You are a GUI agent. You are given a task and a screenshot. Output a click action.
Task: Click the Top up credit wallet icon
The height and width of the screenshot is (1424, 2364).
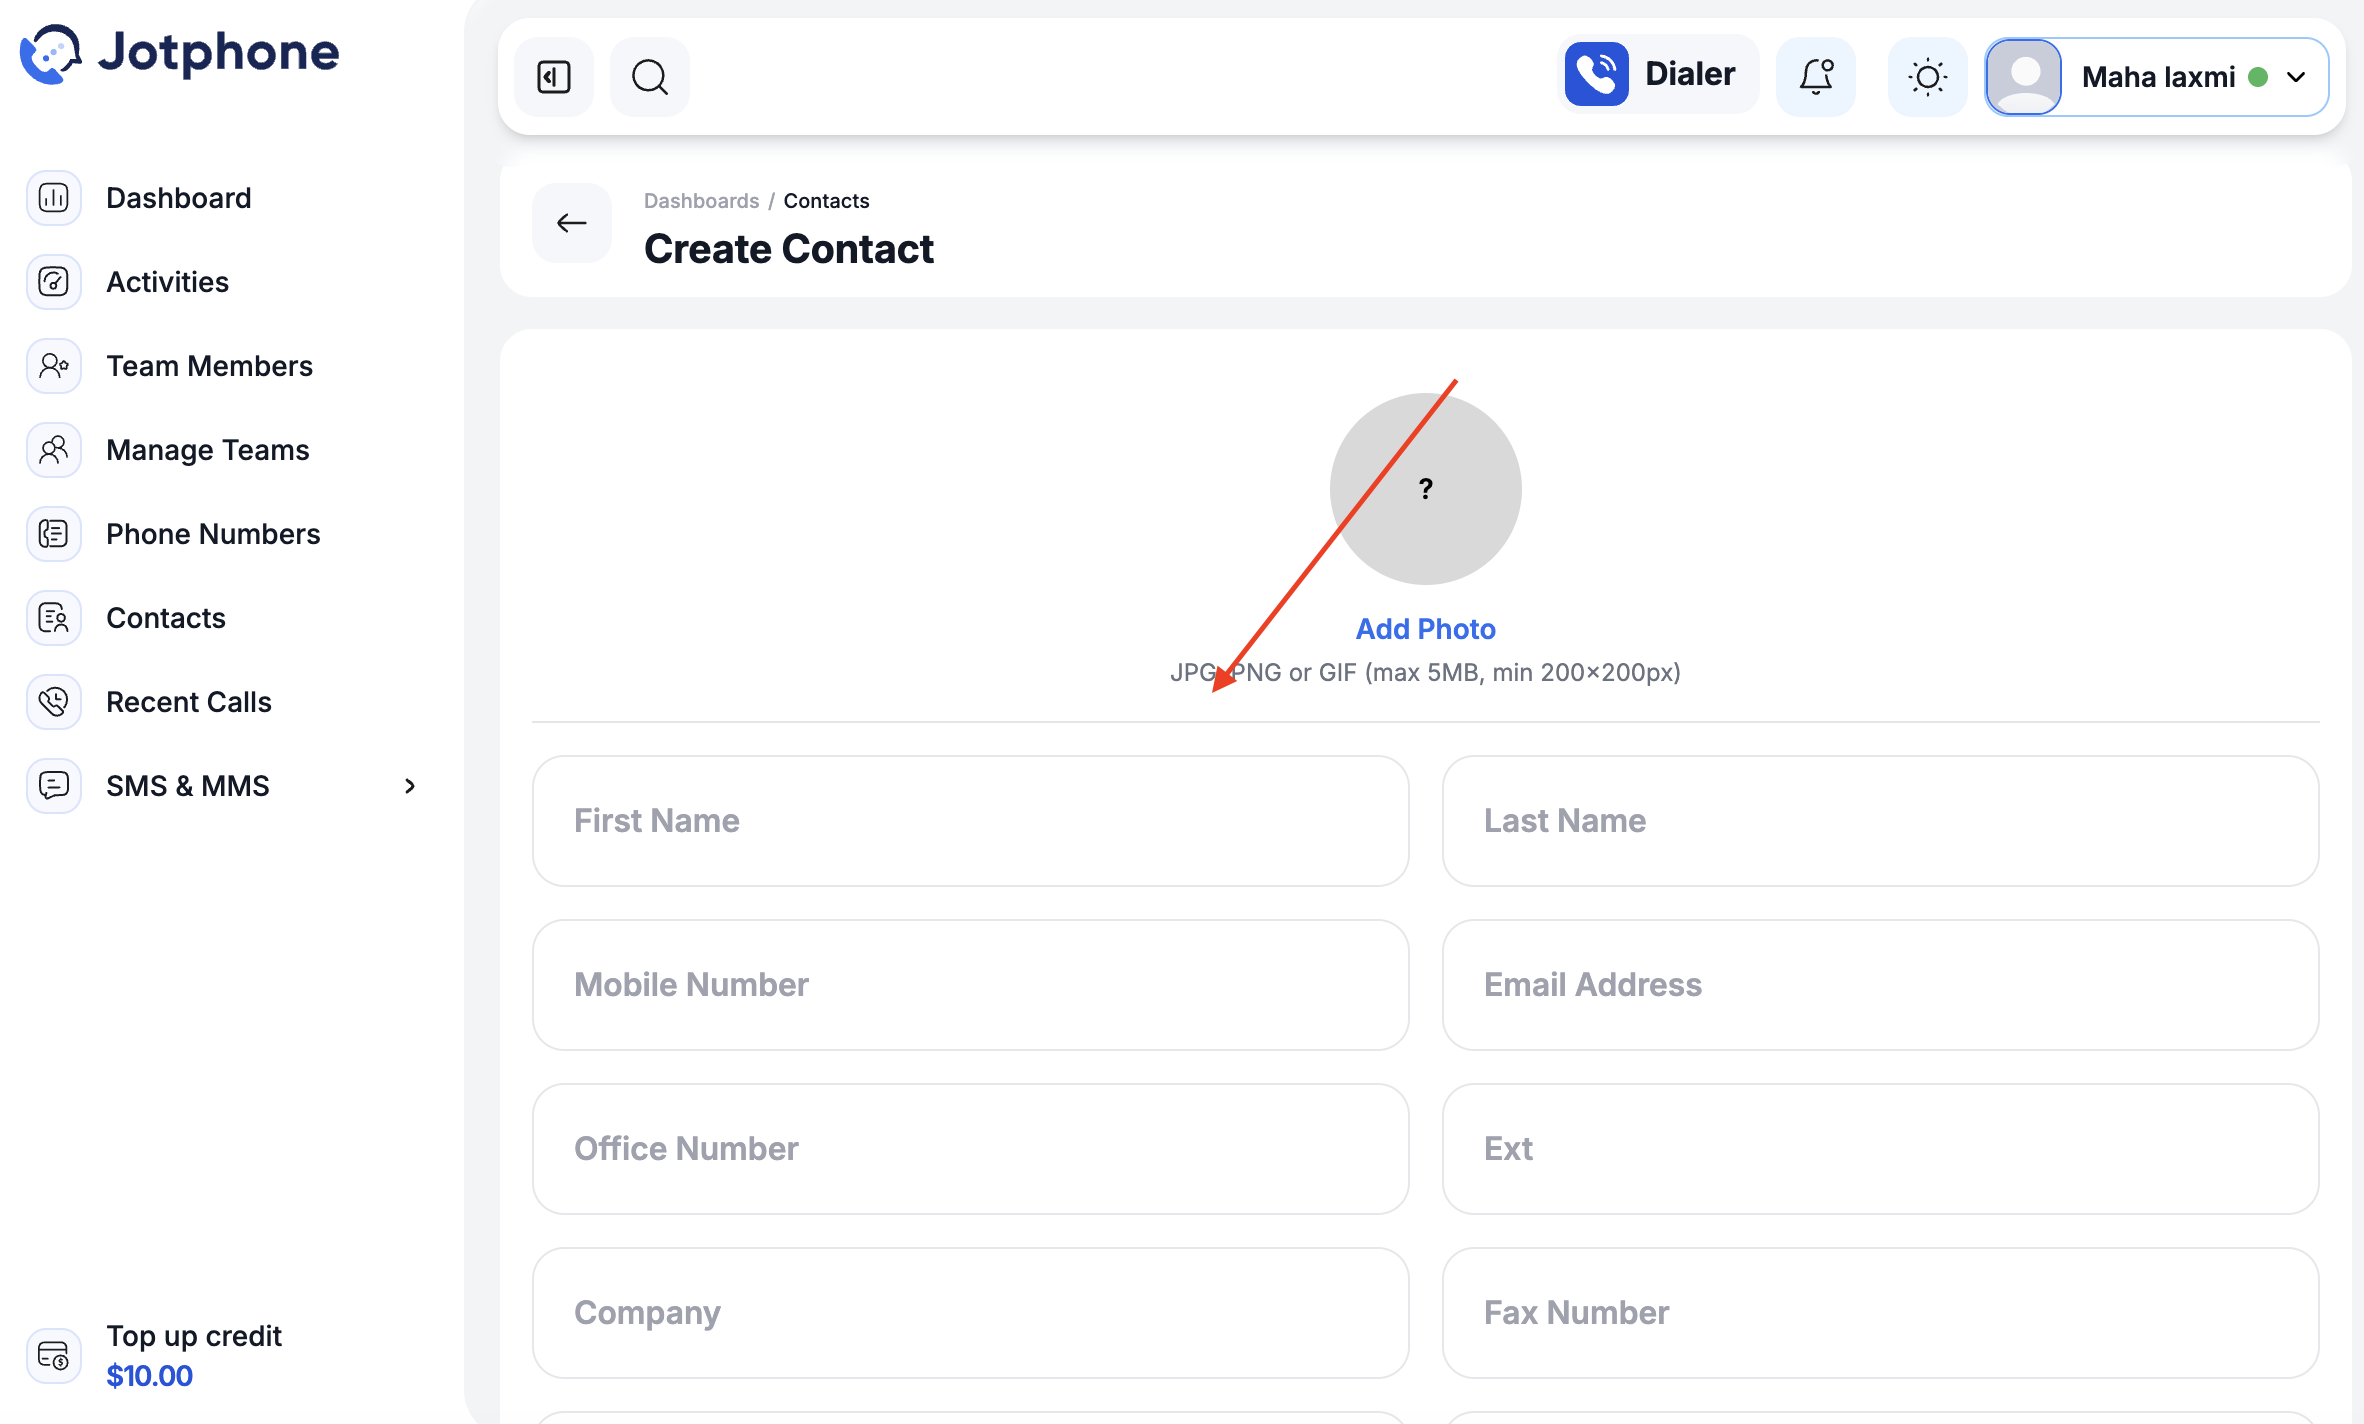coord(54,1356)
